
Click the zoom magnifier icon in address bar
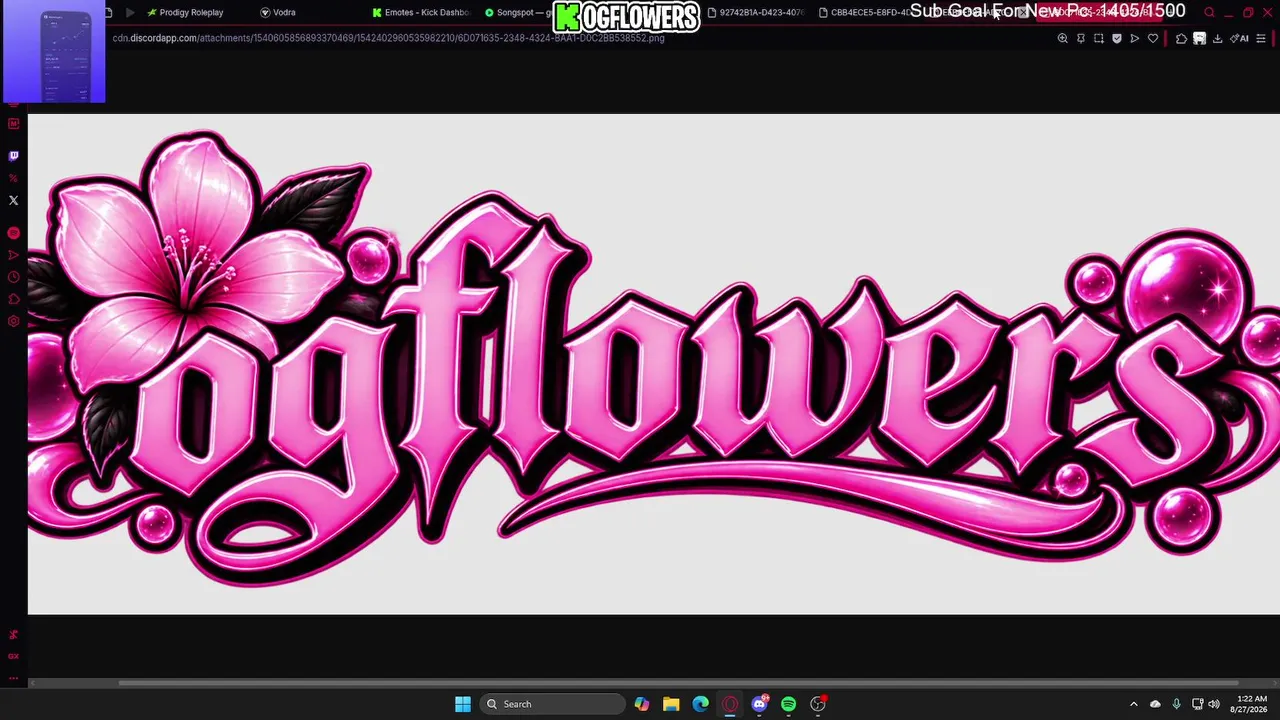point(1063,38)
